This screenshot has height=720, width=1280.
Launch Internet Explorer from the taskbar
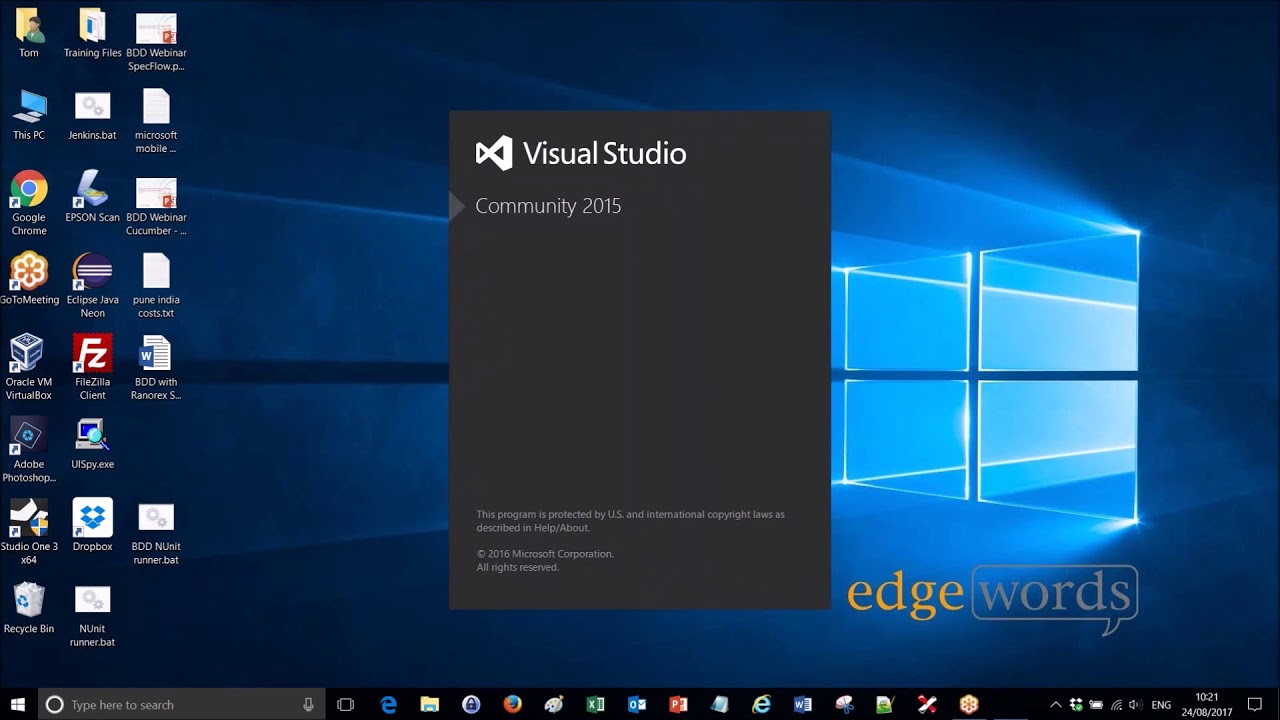(x=762, y=704)
